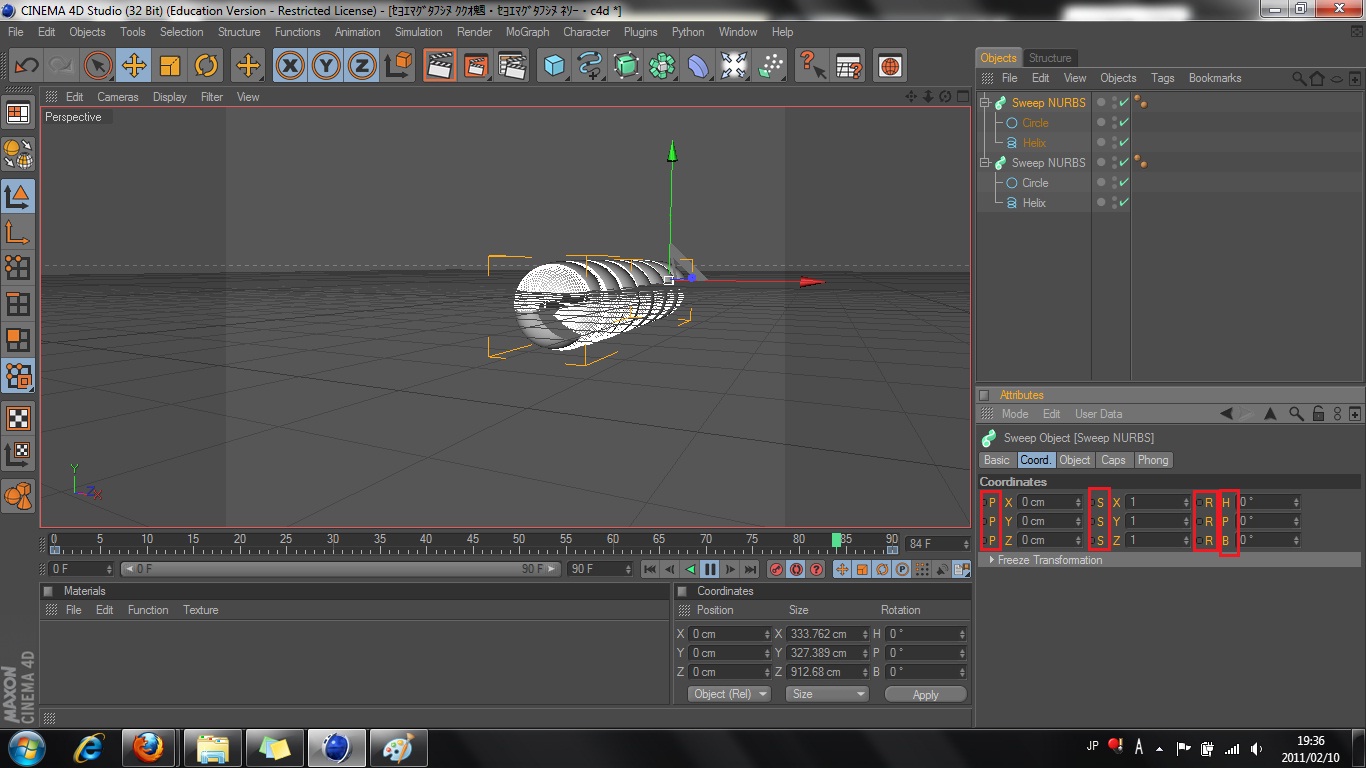Click the green timeline playhead marker
This screenshot has width=1366, height=768.
[x=836, y=540]
